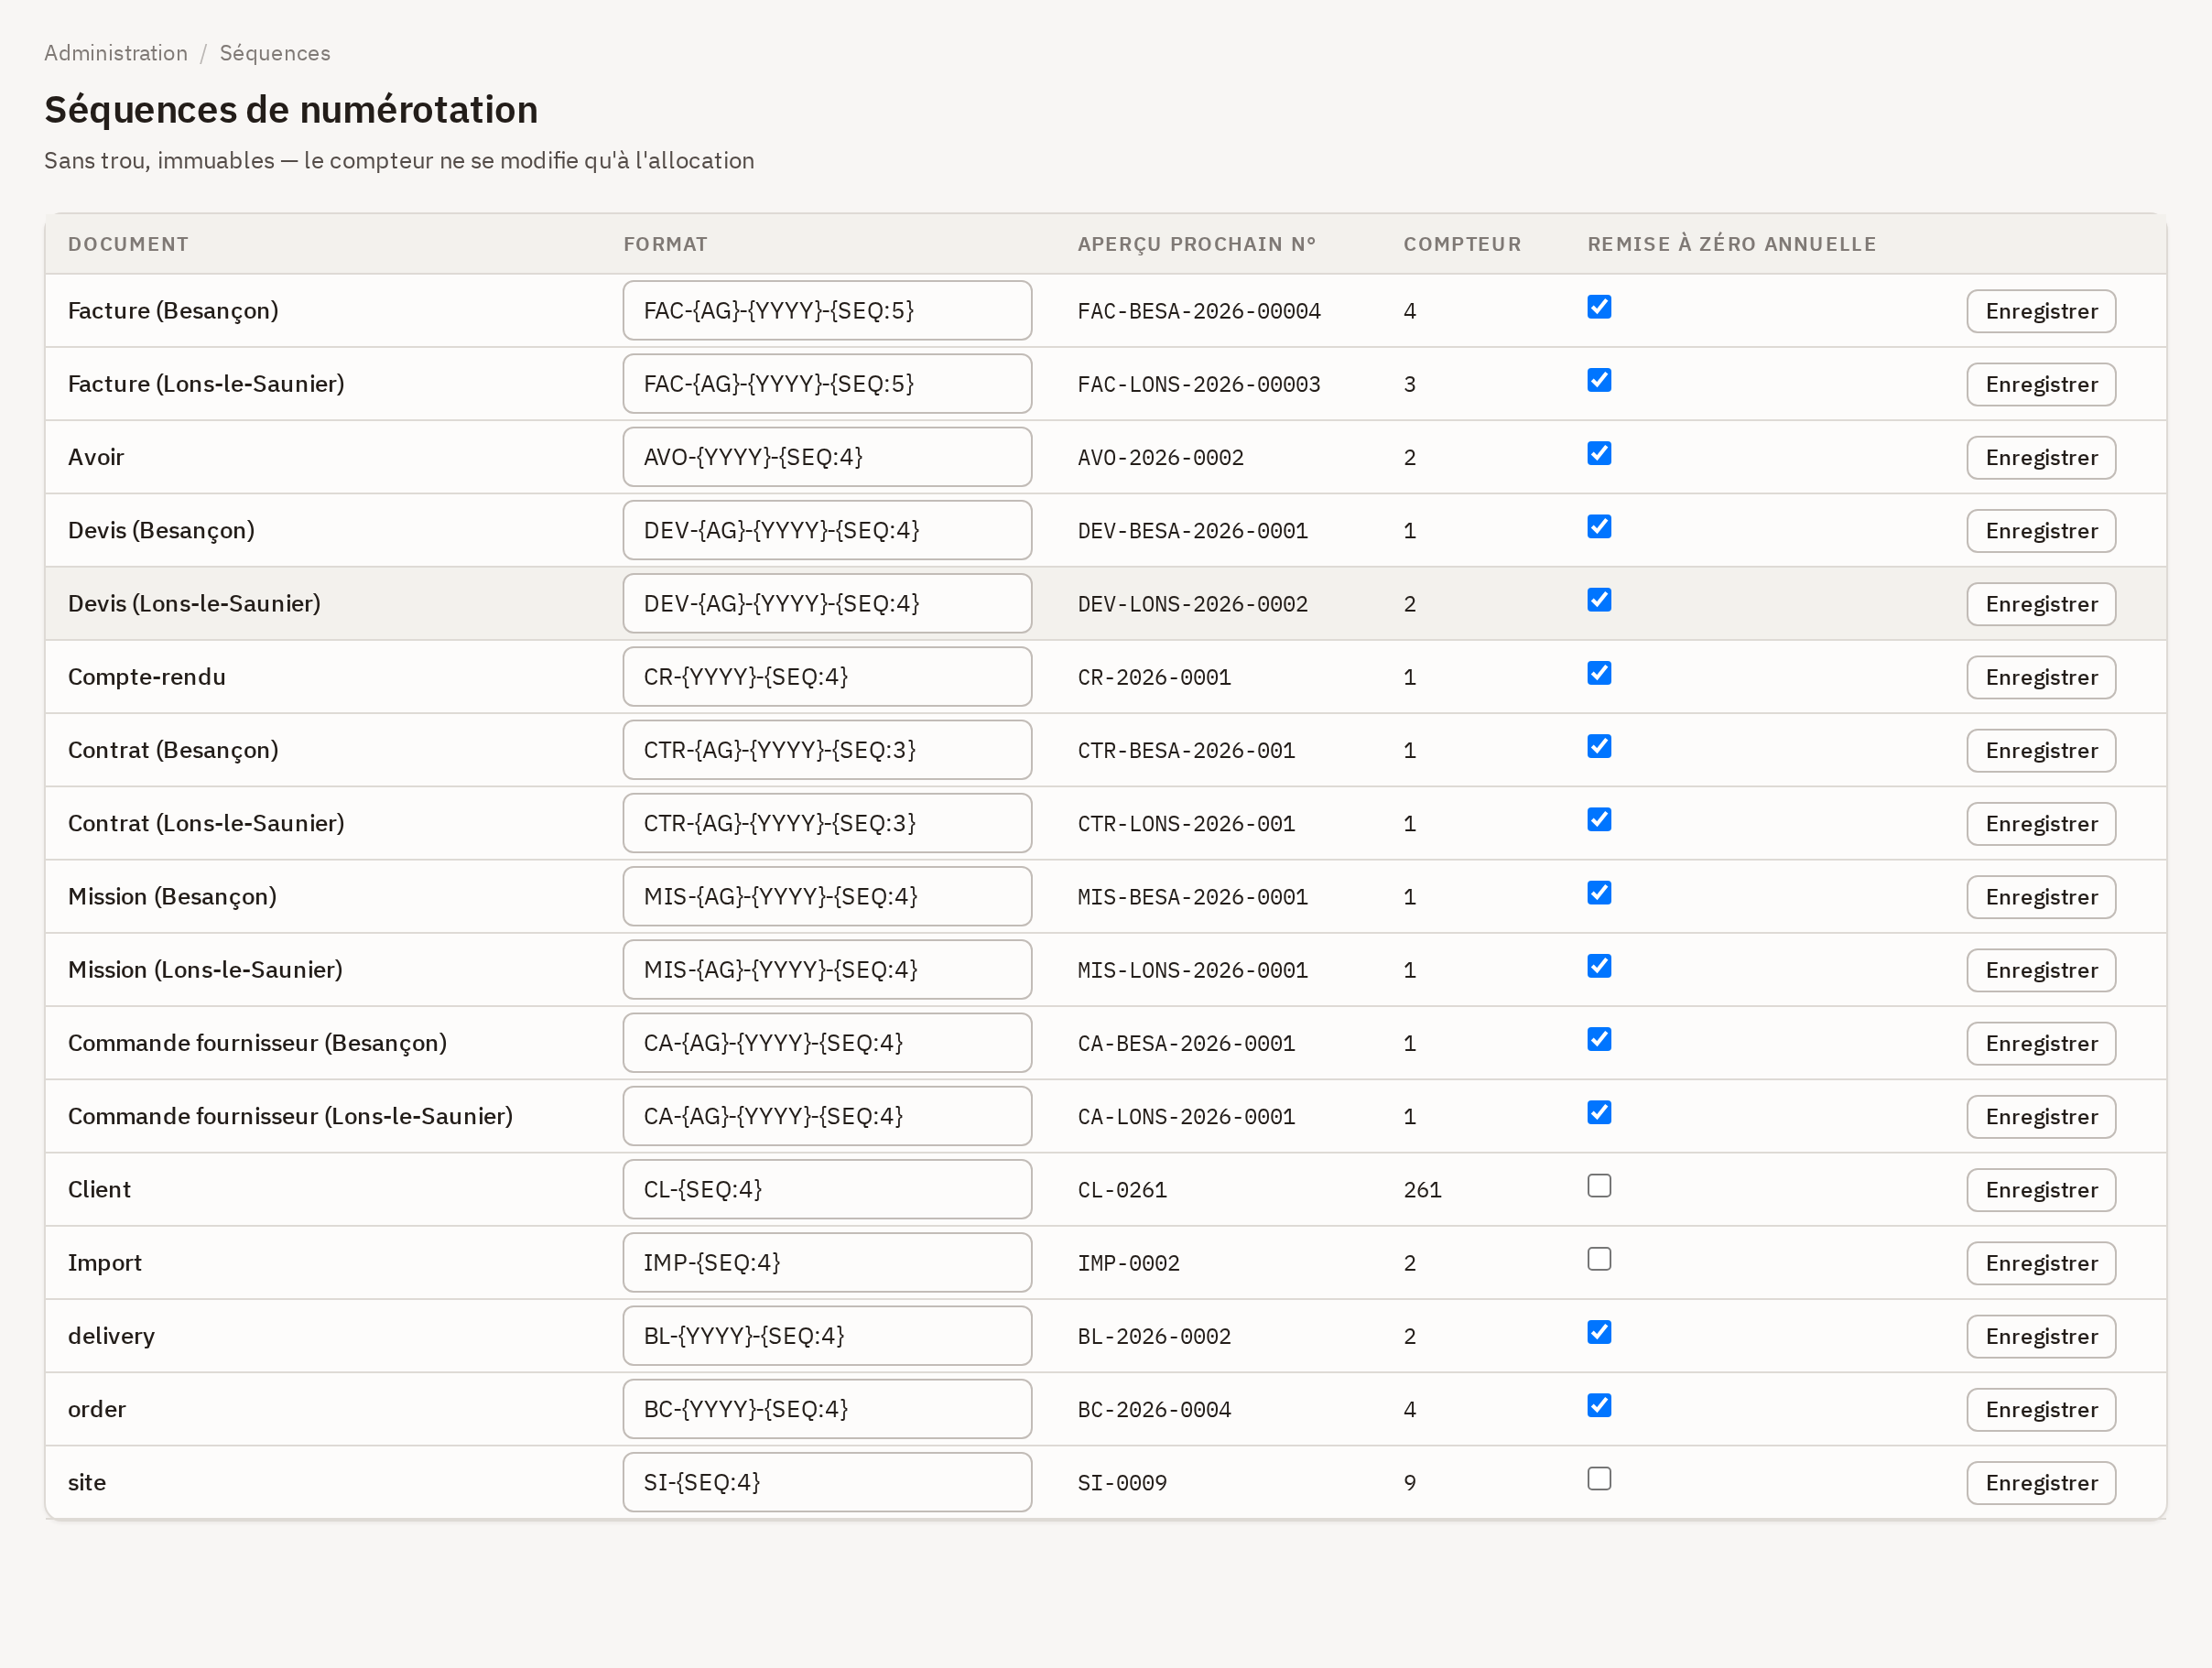
Task: Focus the BC-{YYYY}-{SEQ:4} format field
Action: point(827,1410)
